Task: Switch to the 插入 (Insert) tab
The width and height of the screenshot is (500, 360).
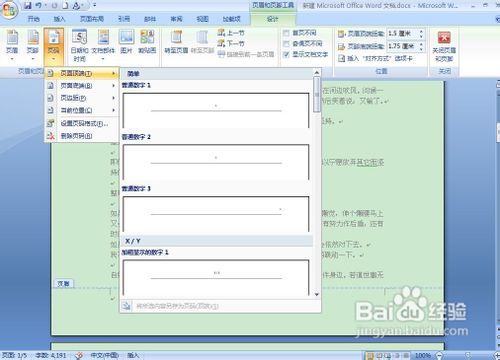Action: tap(59, 19)
